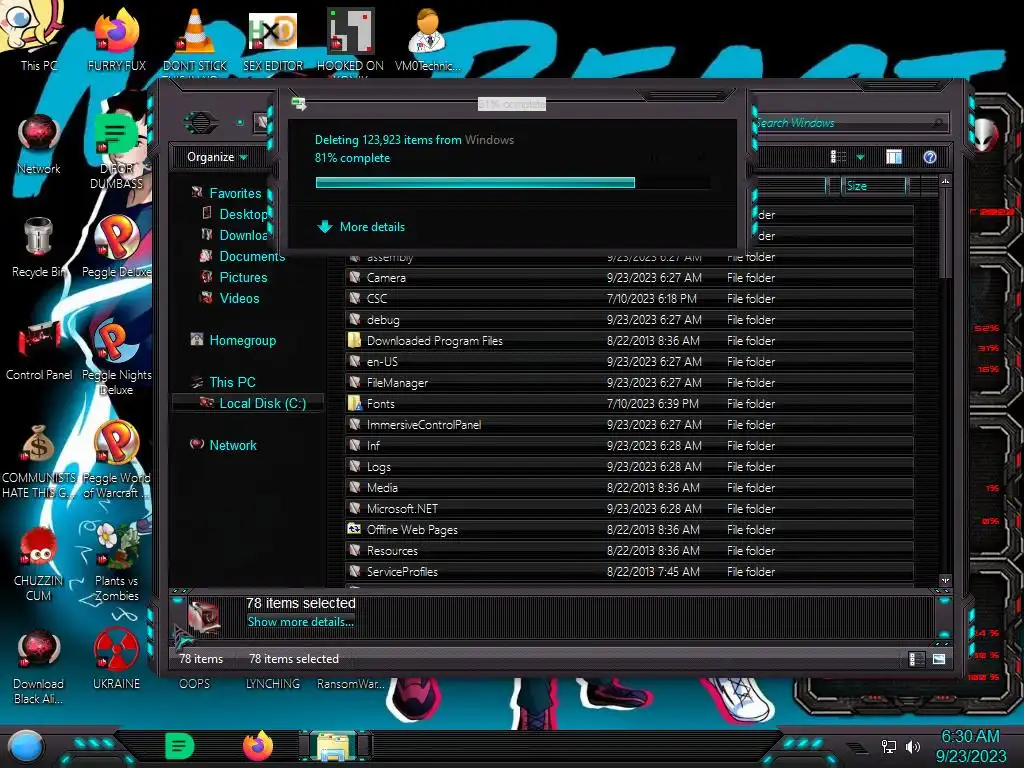Select the FileManager folder
This screenshot has height=768, width=1024.
pos(630,382)
